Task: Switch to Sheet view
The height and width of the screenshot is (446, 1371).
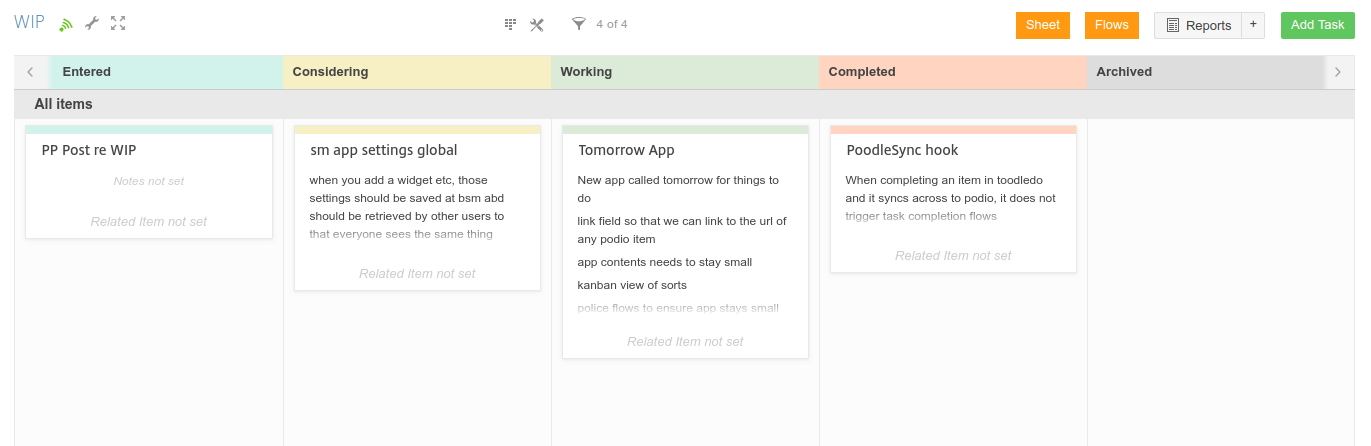Action: pos(1043,25)
